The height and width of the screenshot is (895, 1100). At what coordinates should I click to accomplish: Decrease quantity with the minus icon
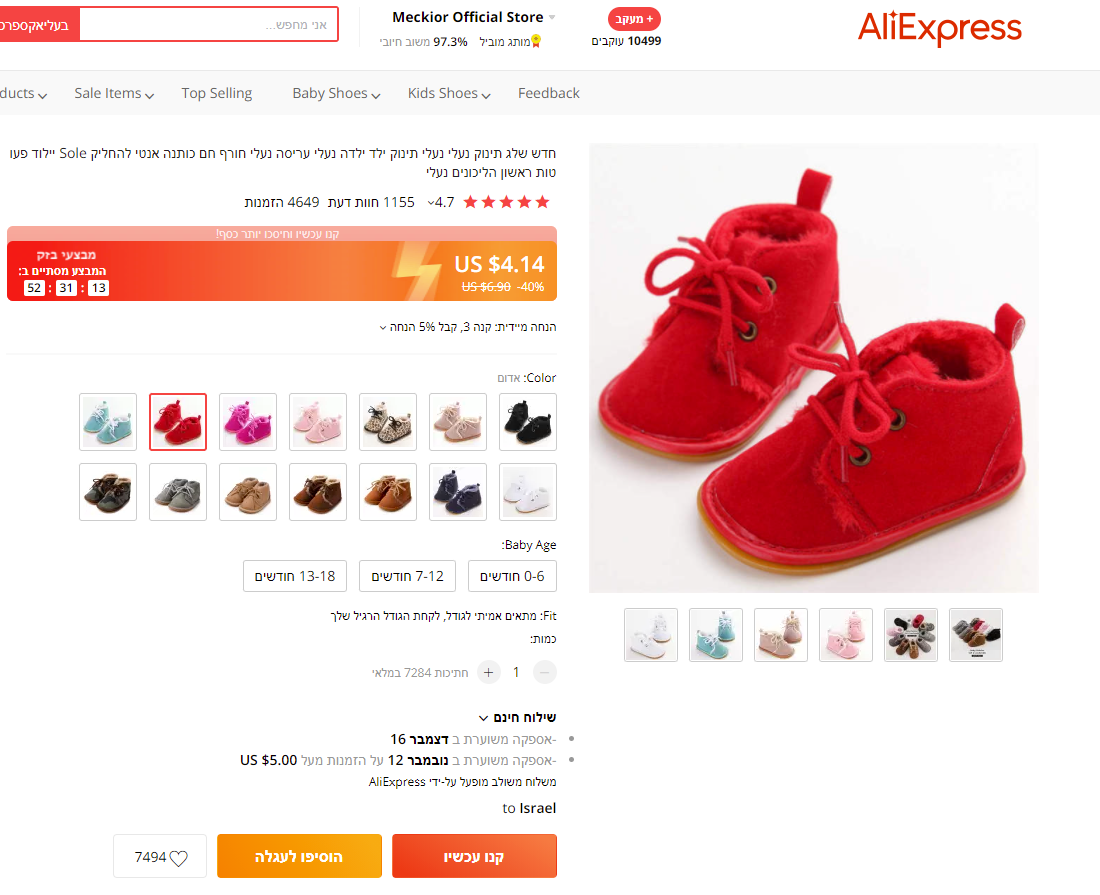(544, 672)
